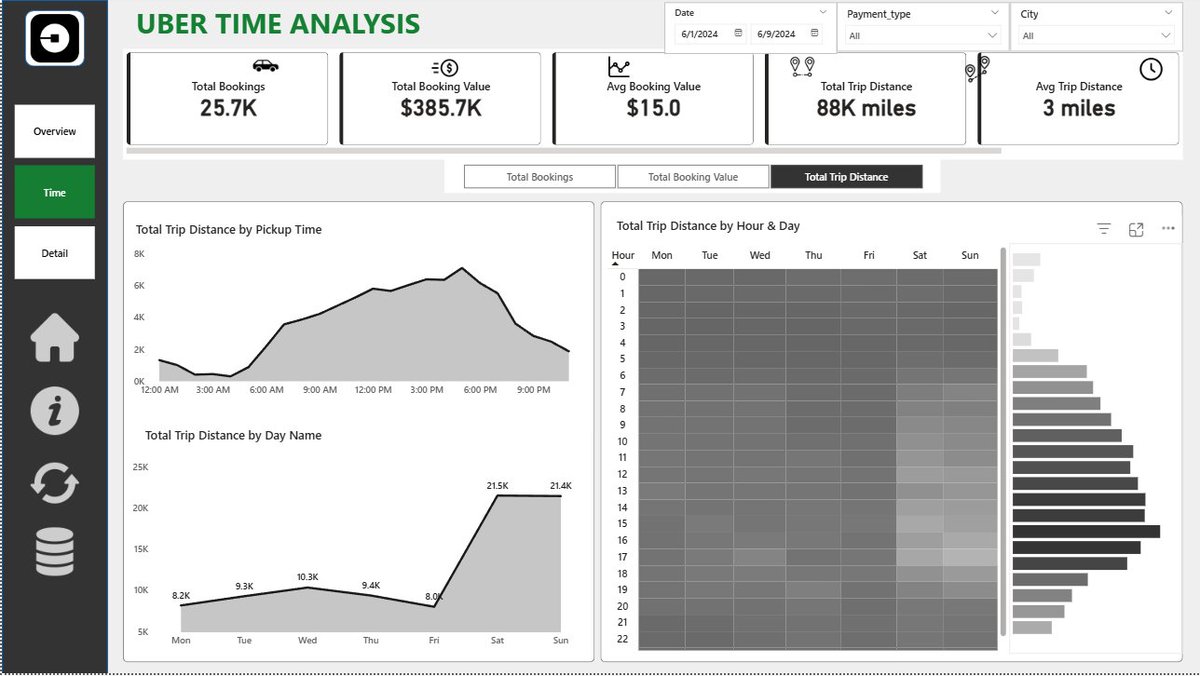Click the UBER TIME ANALYSIS heading
The height and width of the screenshot is (676, 1200).
pos(278,24)
